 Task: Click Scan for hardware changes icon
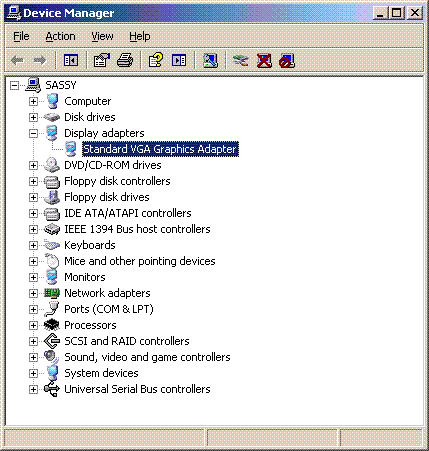coord(210,60)
